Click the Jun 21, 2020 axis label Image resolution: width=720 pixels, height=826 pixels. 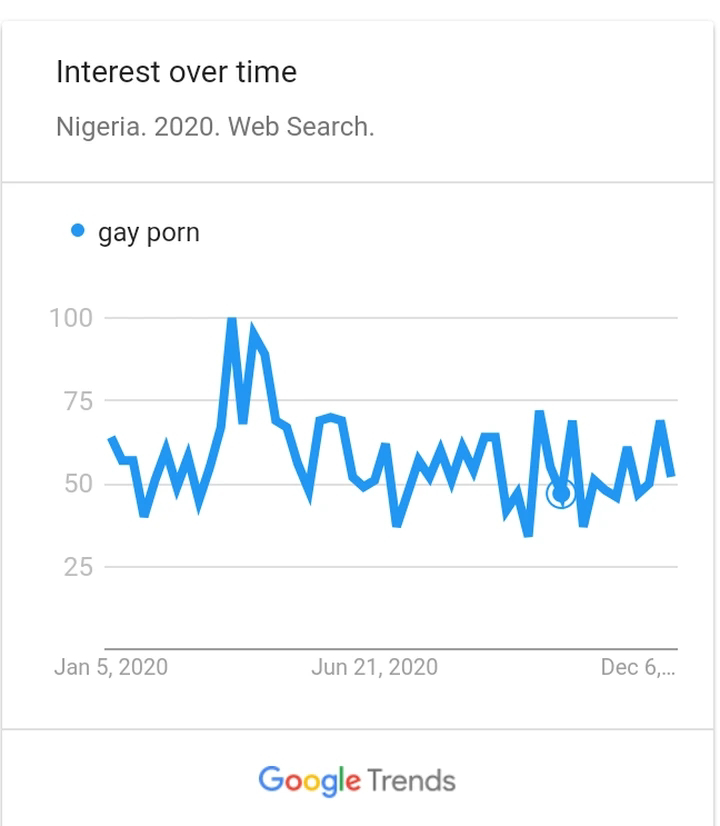click(x=374, y=667)
